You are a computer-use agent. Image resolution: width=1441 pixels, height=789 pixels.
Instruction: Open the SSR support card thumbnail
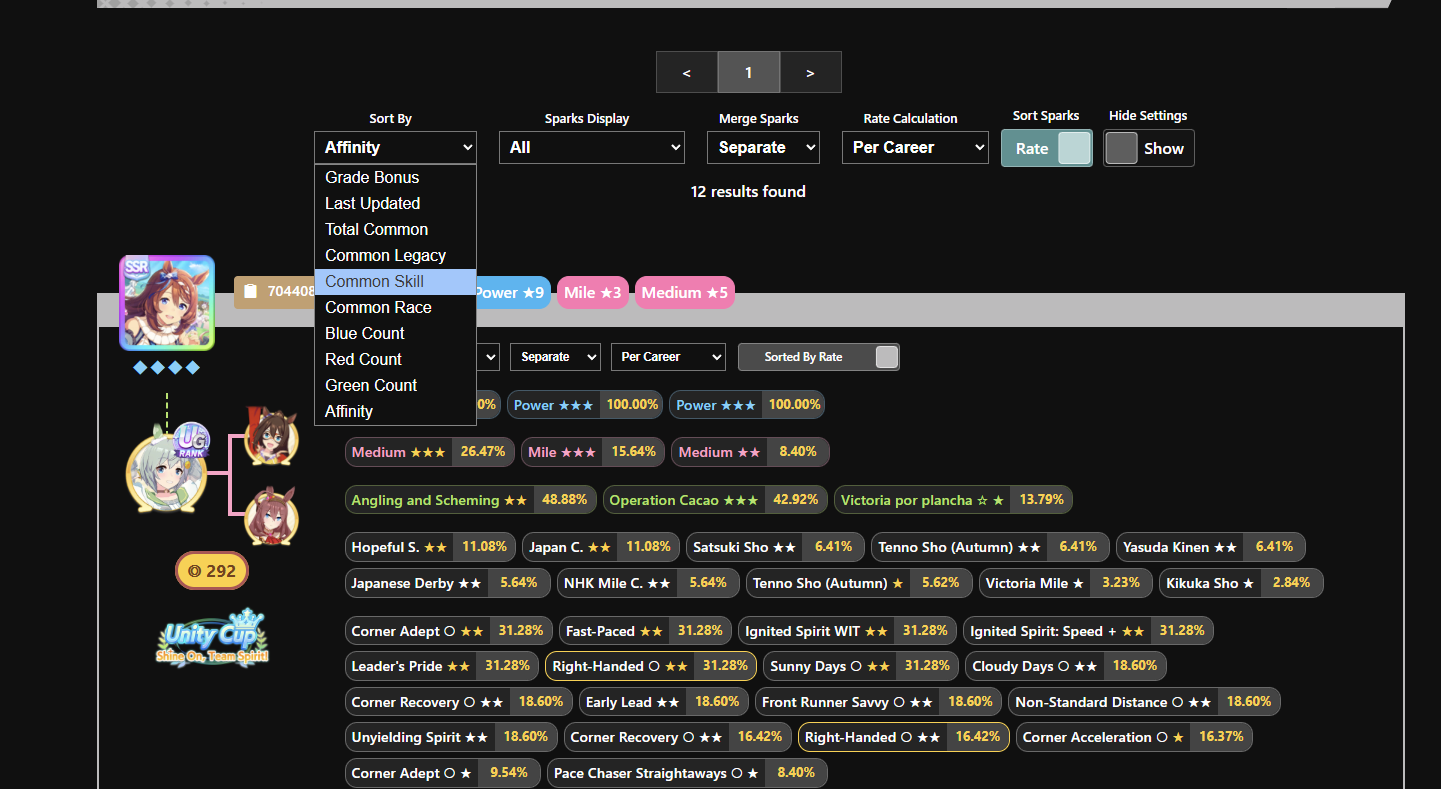point(167,303)
